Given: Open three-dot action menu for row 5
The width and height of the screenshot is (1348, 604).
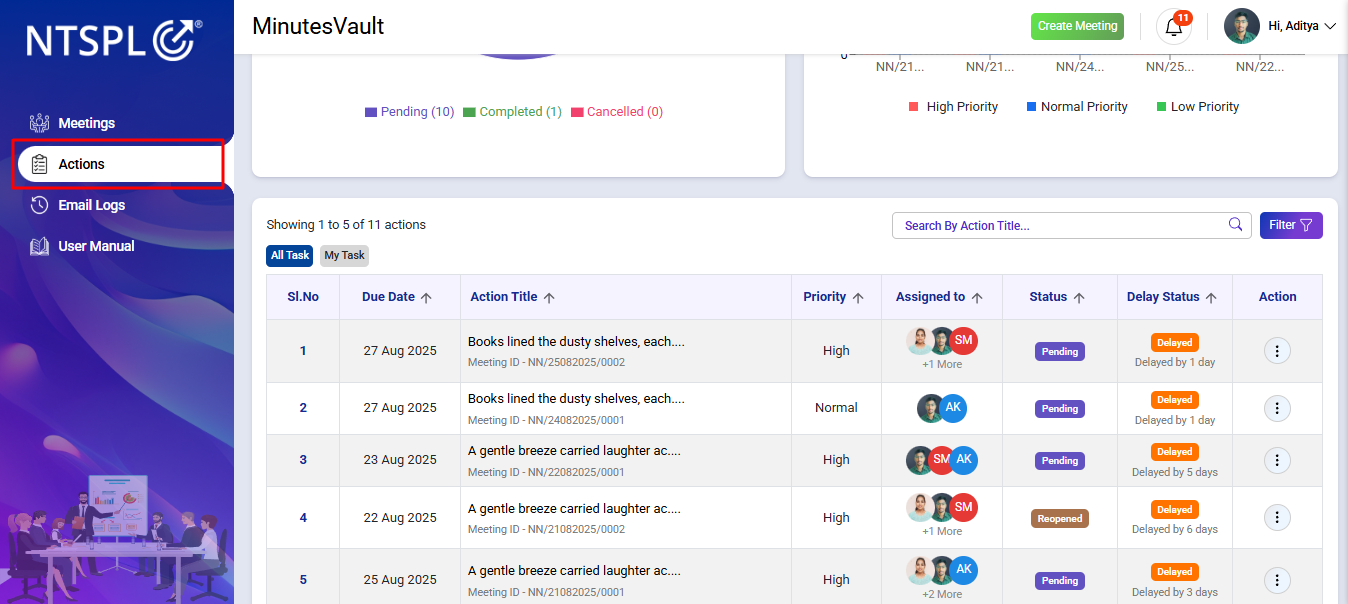Looking at the screenshot, I should click(1277, 580).
